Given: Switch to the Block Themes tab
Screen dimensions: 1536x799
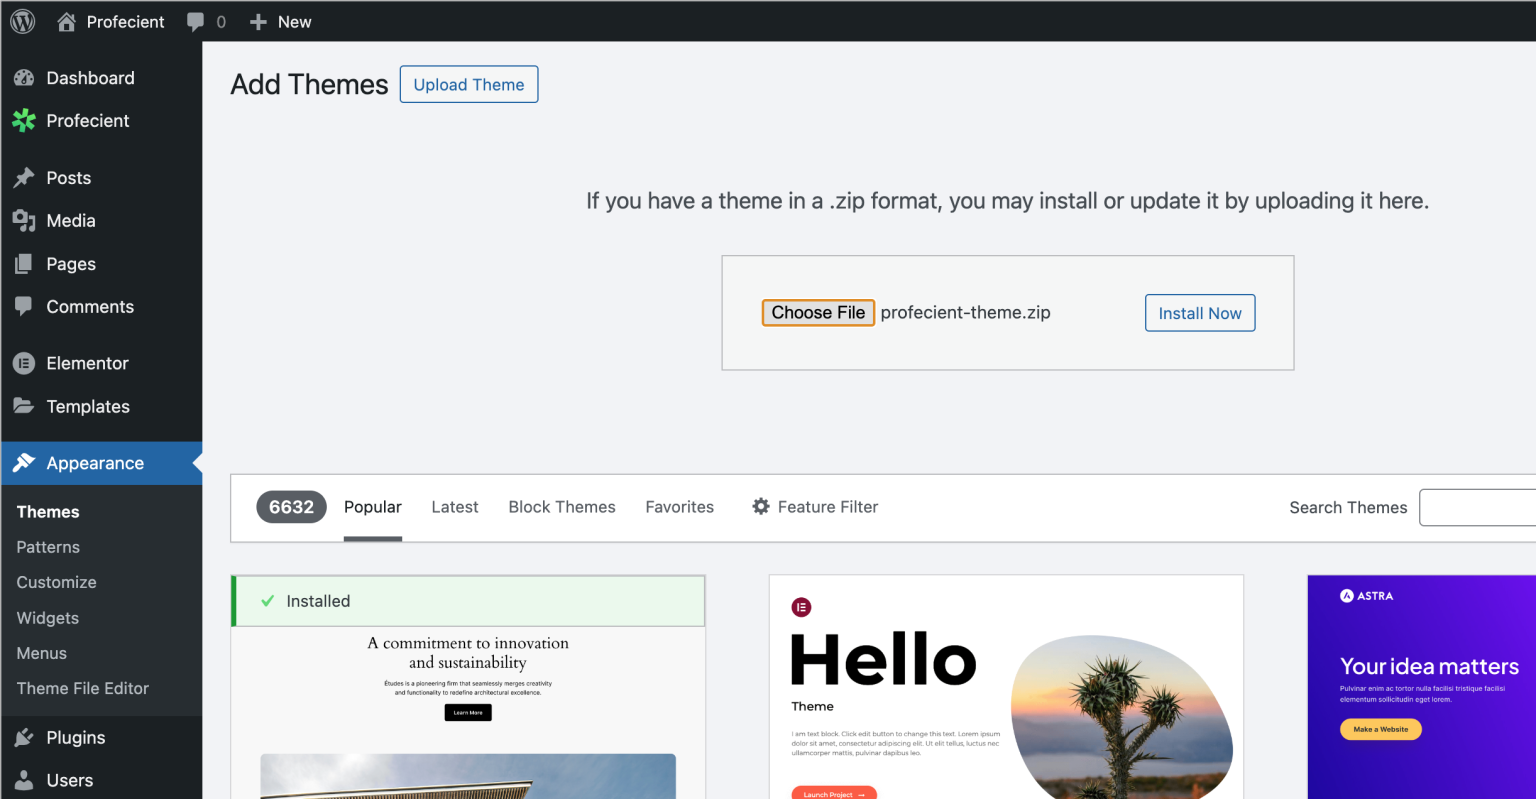Looking at the screenshot, I should [561, 507].
